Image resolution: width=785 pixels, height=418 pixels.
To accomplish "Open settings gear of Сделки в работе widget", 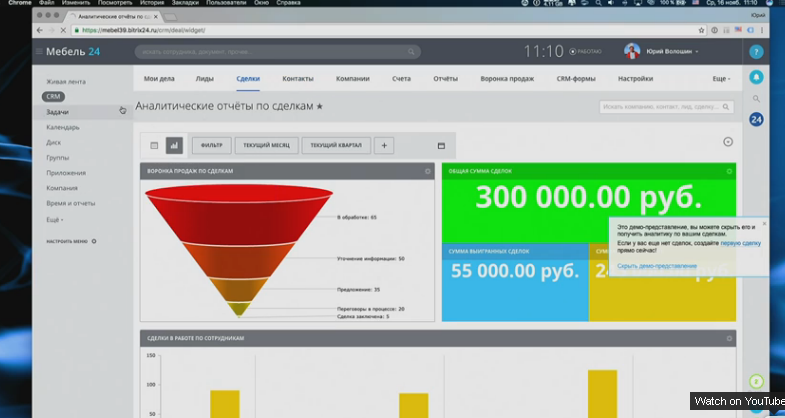I will click(729, 338).
